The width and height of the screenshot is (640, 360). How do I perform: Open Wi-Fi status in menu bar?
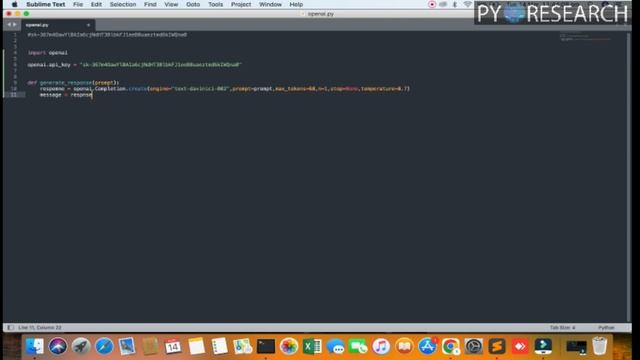click(467, 4)
